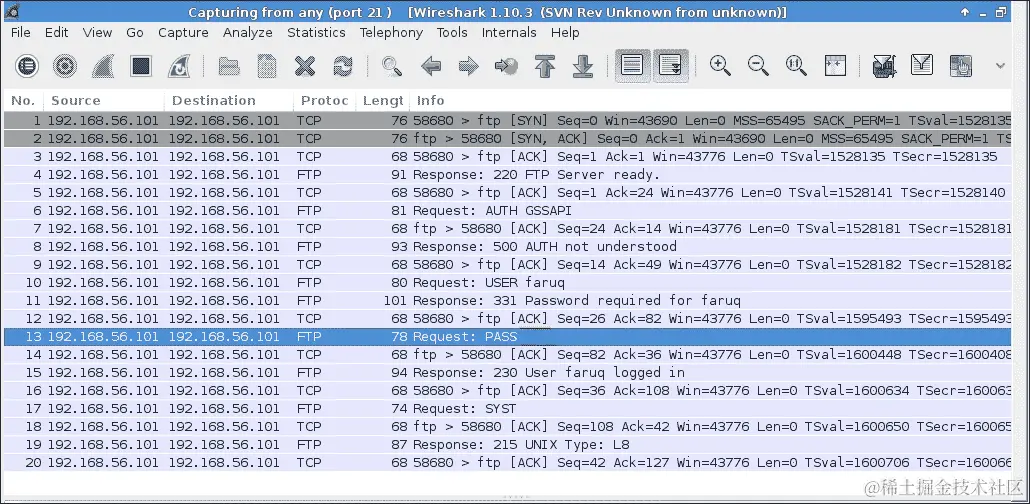Edit coloring rules icon
The width and height of the screenshot is (1030, 504).
coord(960,66)
